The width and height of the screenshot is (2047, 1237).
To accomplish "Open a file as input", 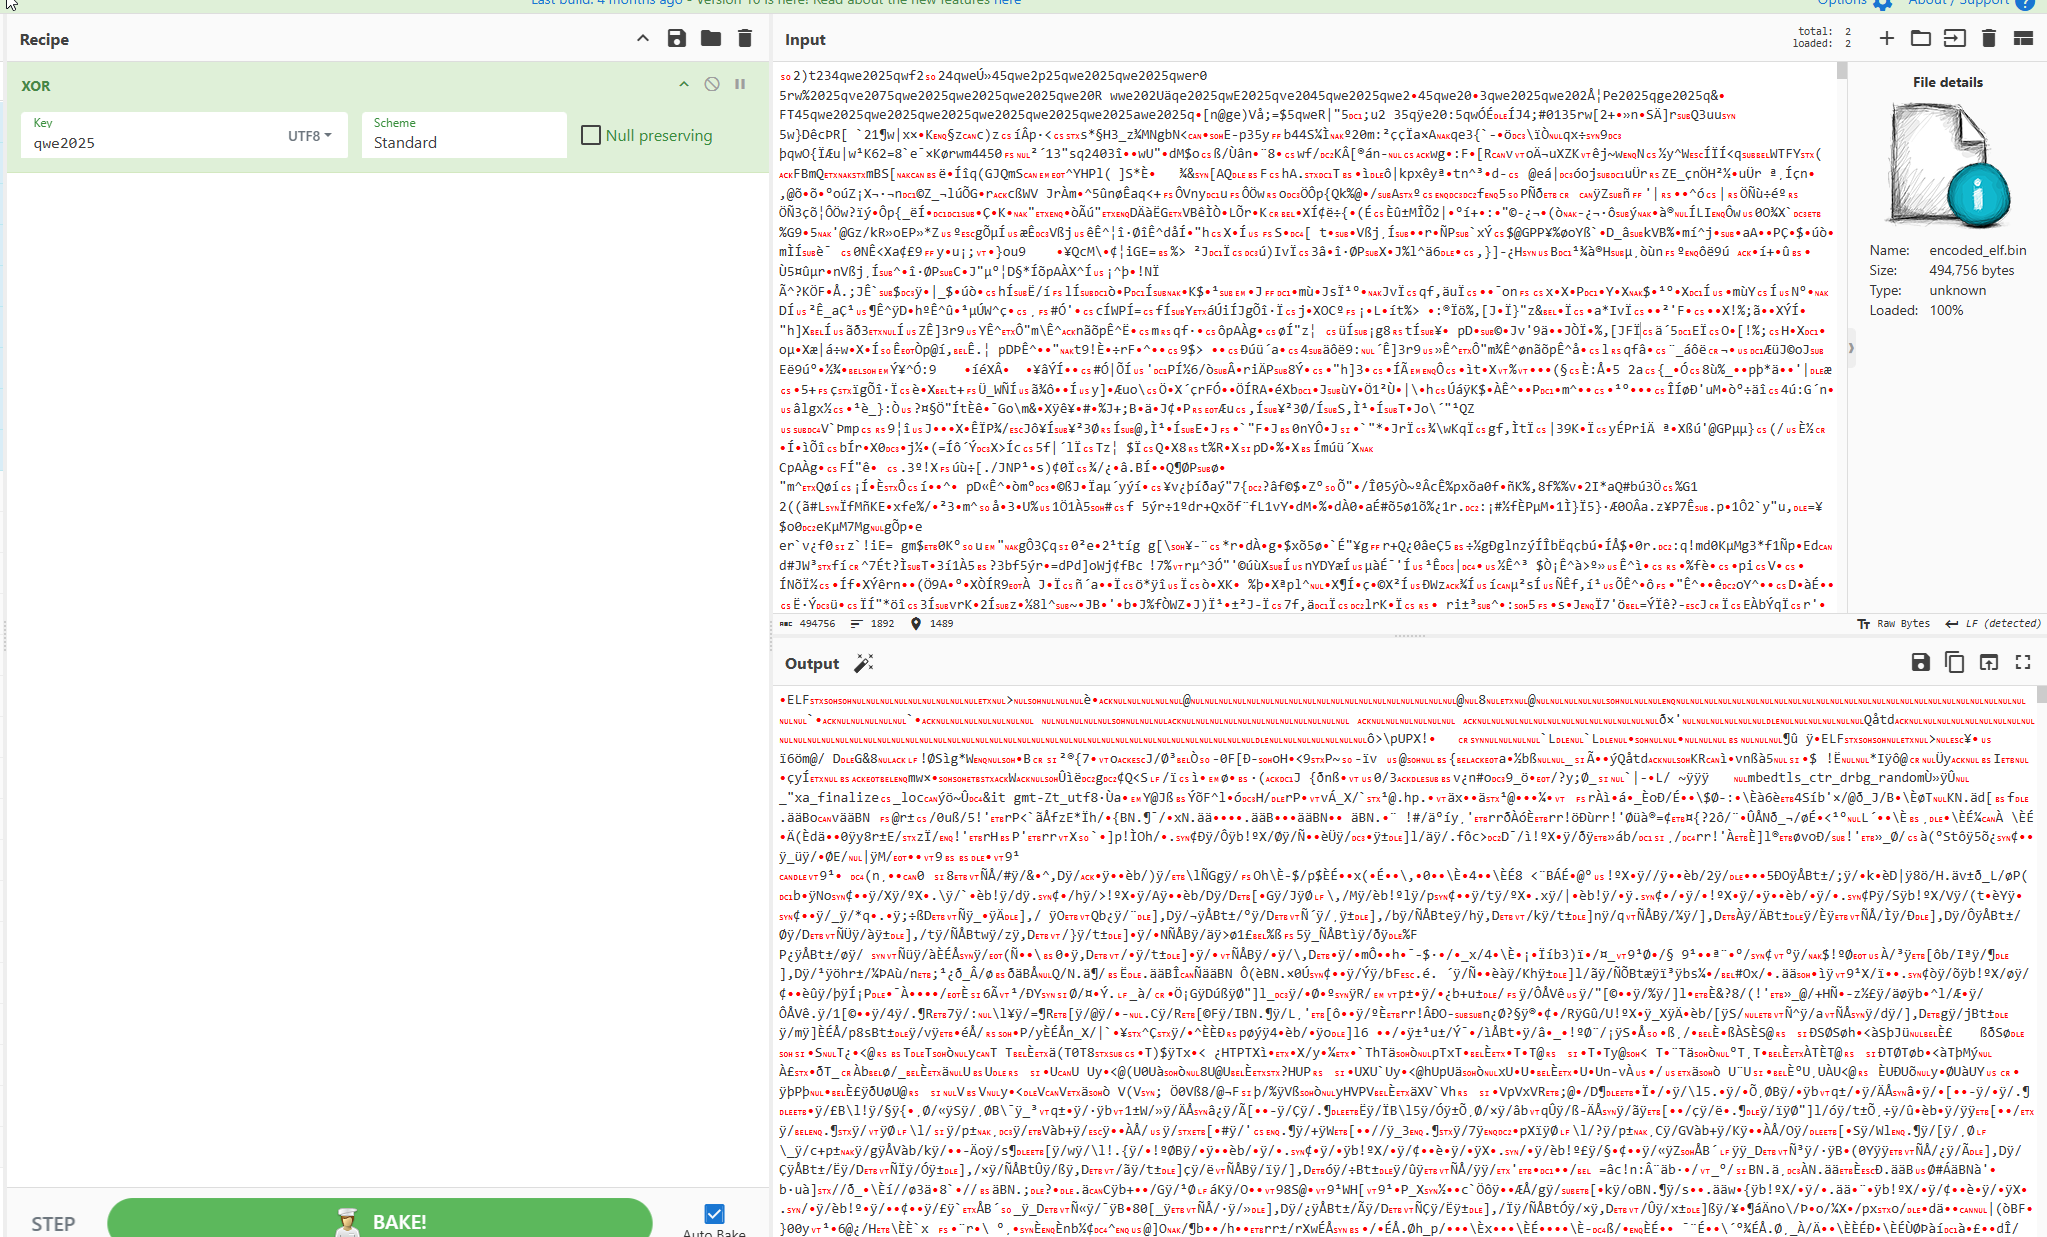I will (x=1954, y=39).
